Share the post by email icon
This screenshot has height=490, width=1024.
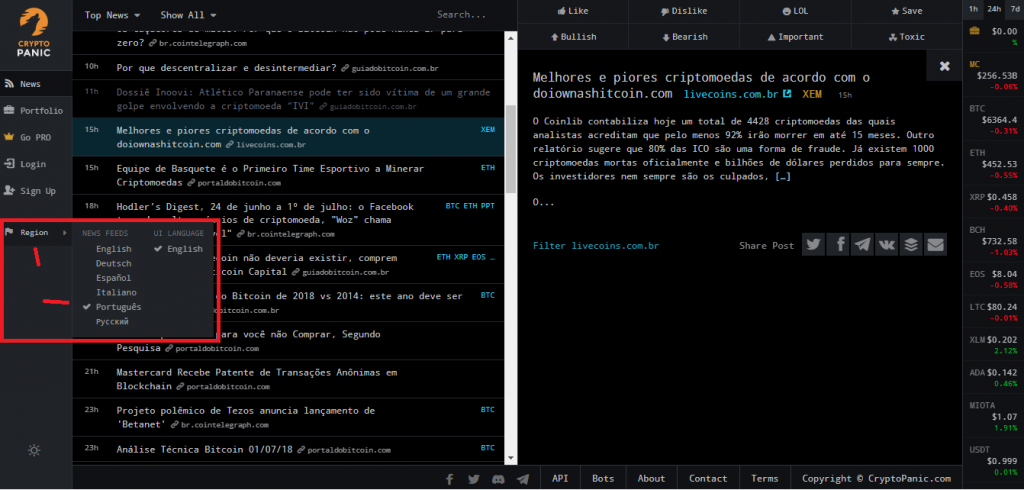tap(934, 245)
